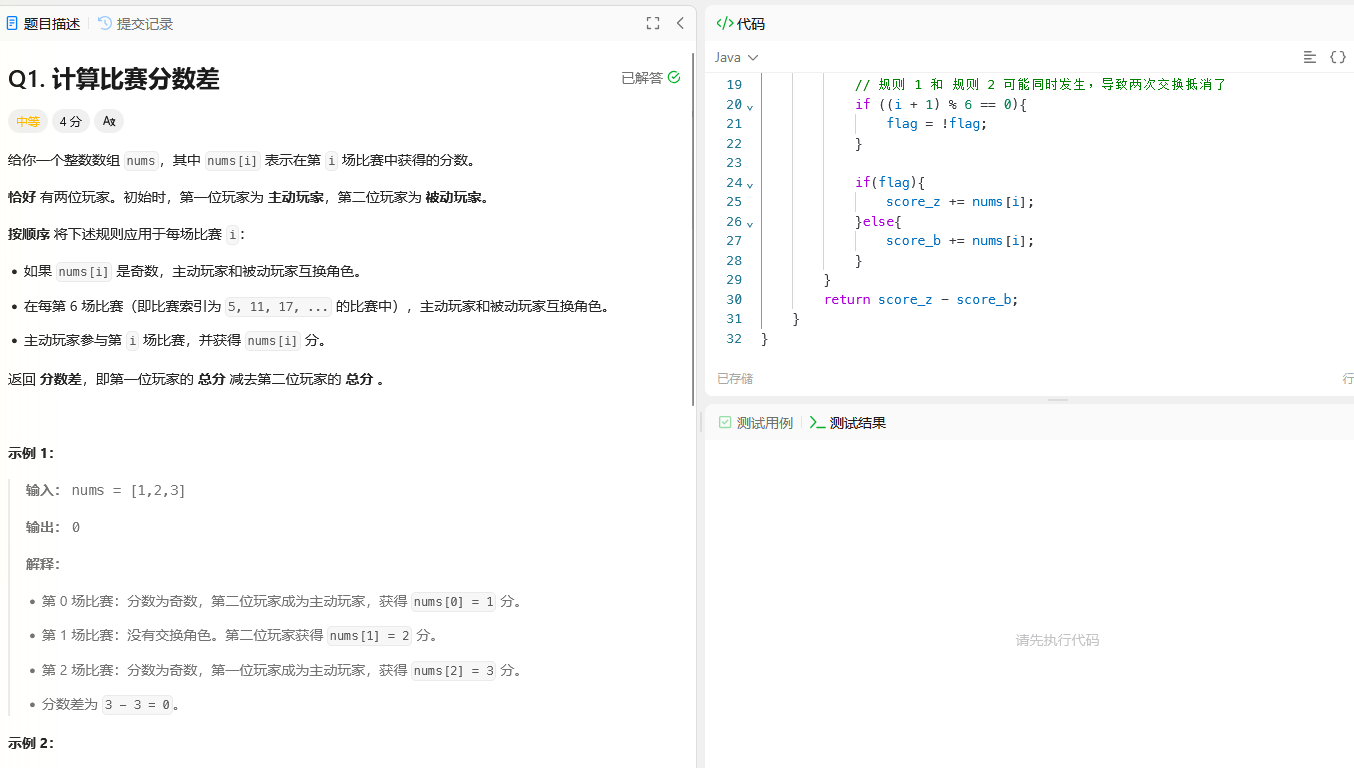Click the submission history clock icon
This screenshot has height=768, width=1354.
coord(105,23)
